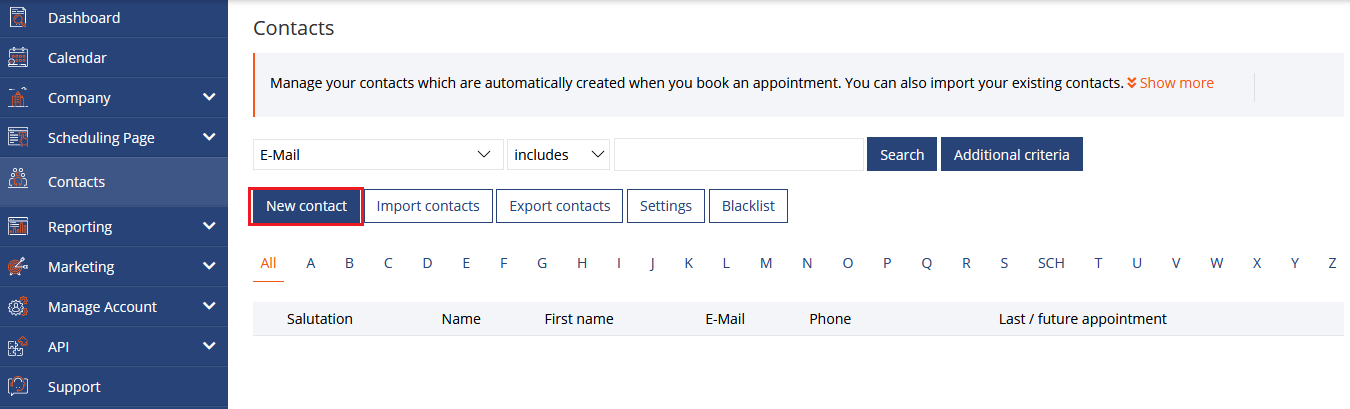Filter contacts by letter W

pos(1217,263)
